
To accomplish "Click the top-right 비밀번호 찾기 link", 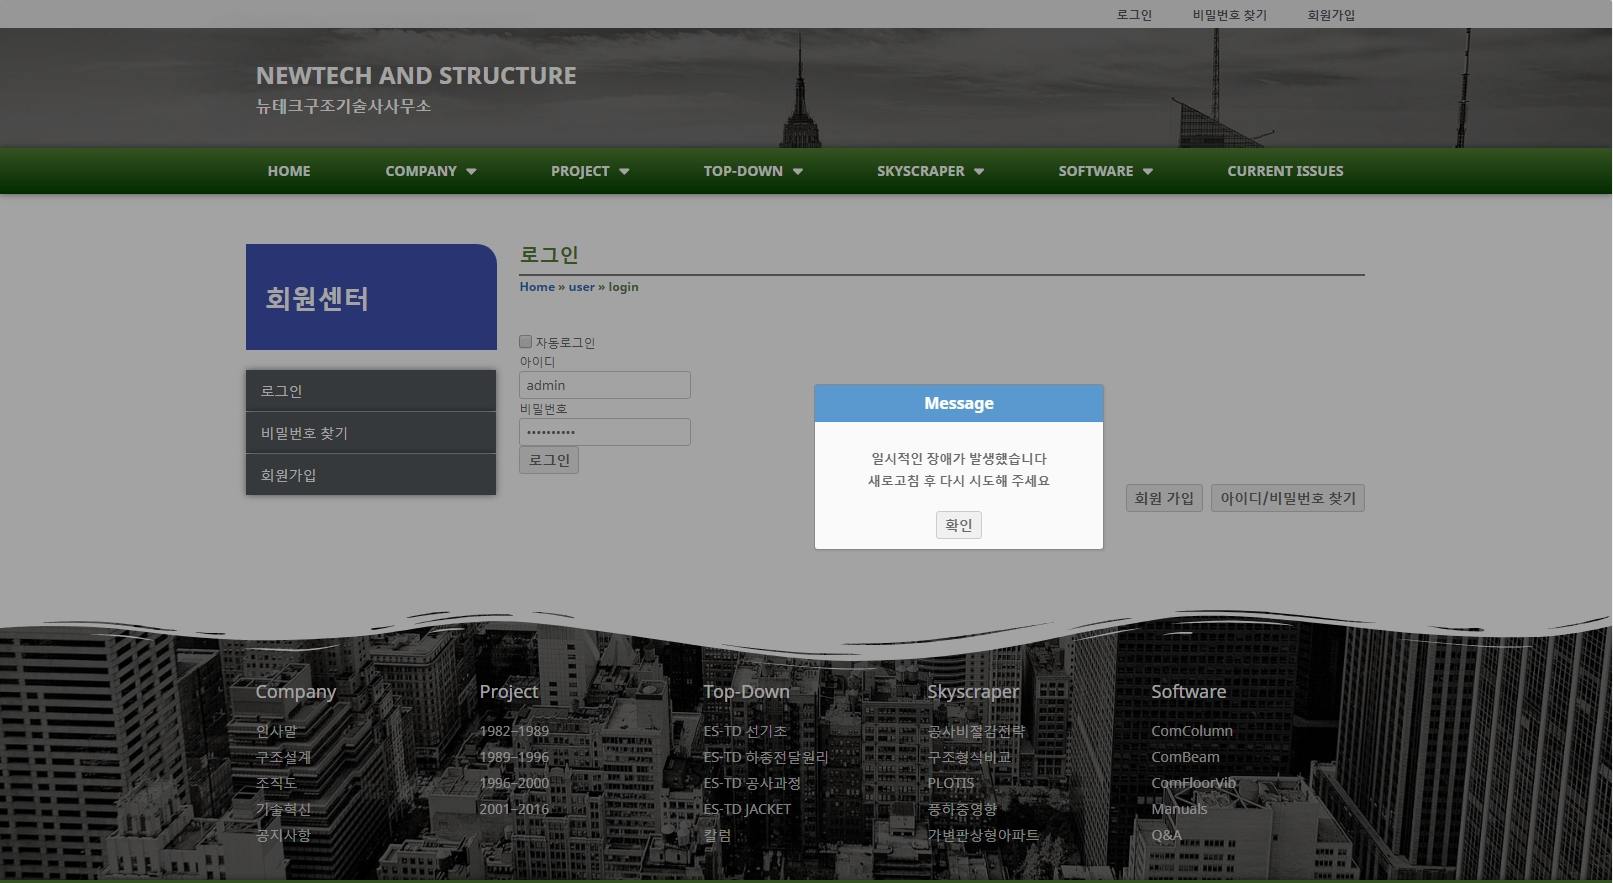I will click(1229, 15).
